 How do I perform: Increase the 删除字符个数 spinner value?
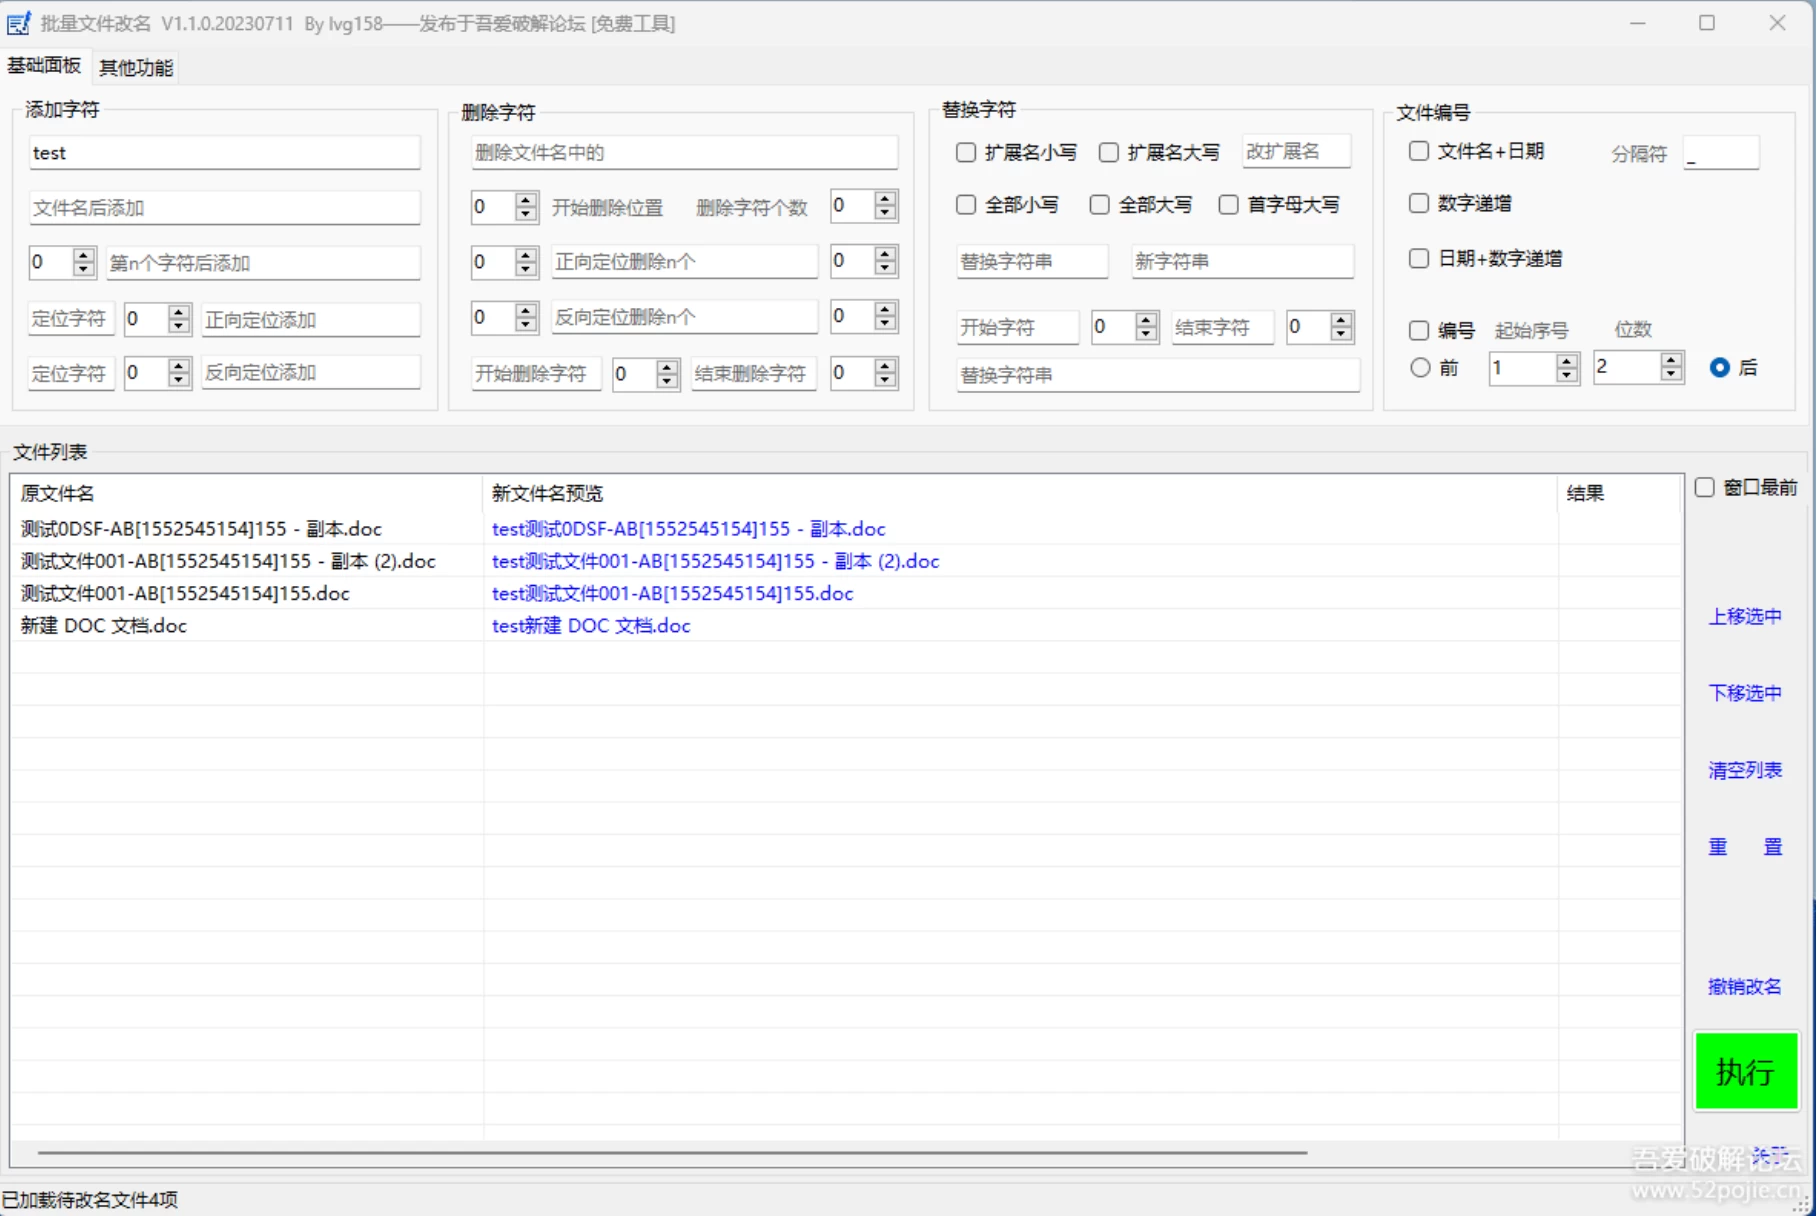tap(885, 199)
